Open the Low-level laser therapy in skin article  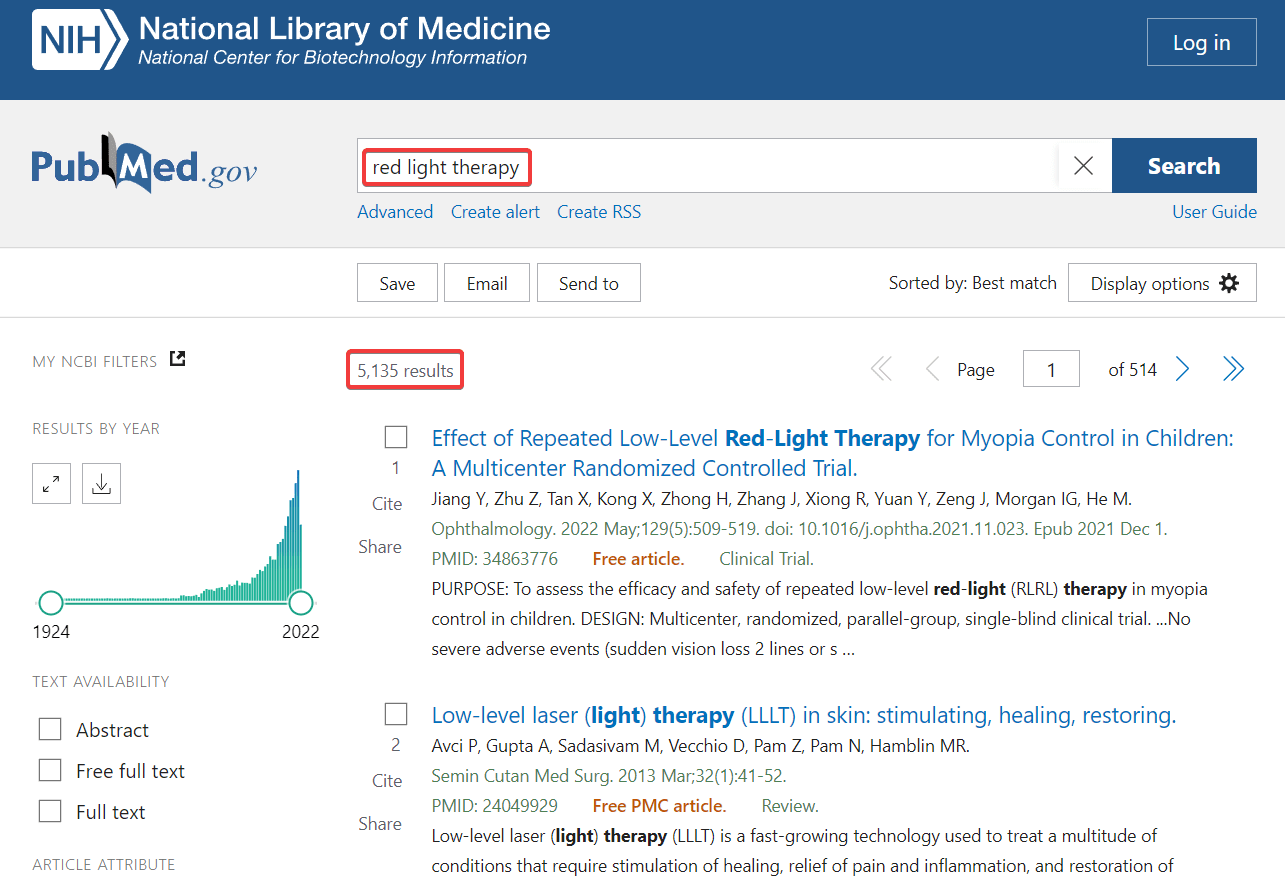tap(803, 715)
